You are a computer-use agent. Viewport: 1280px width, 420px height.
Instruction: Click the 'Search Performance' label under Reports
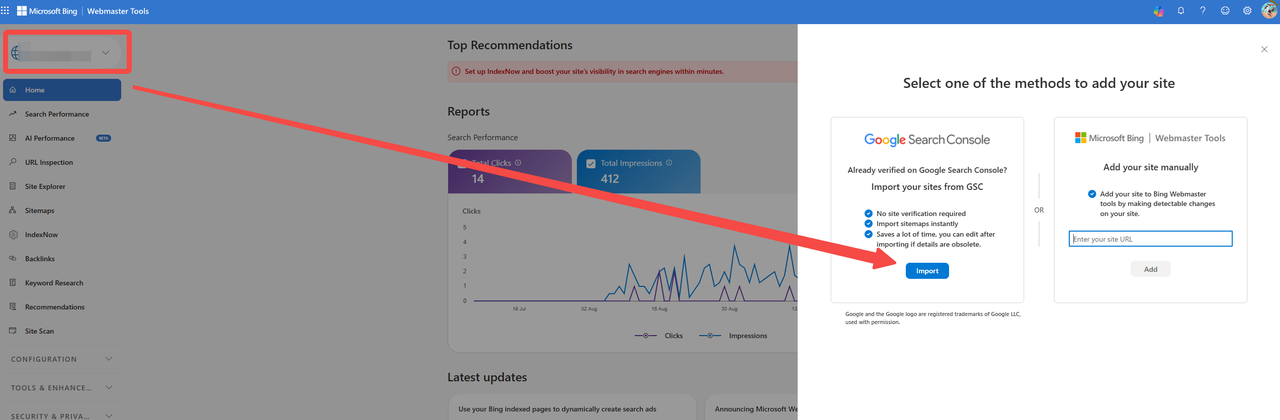[x=483, y=137]
